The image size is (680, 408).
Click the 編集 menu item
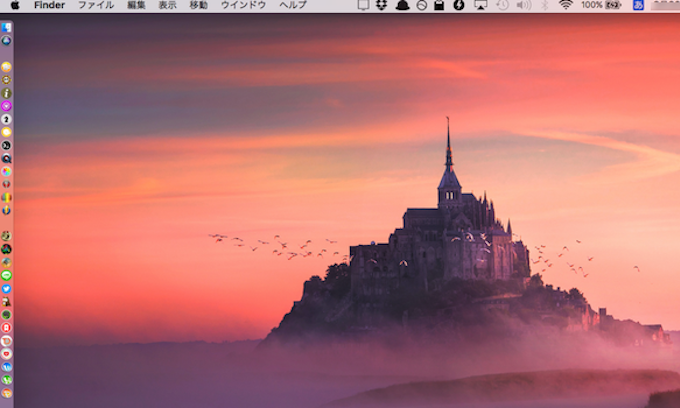pos(136,6)
